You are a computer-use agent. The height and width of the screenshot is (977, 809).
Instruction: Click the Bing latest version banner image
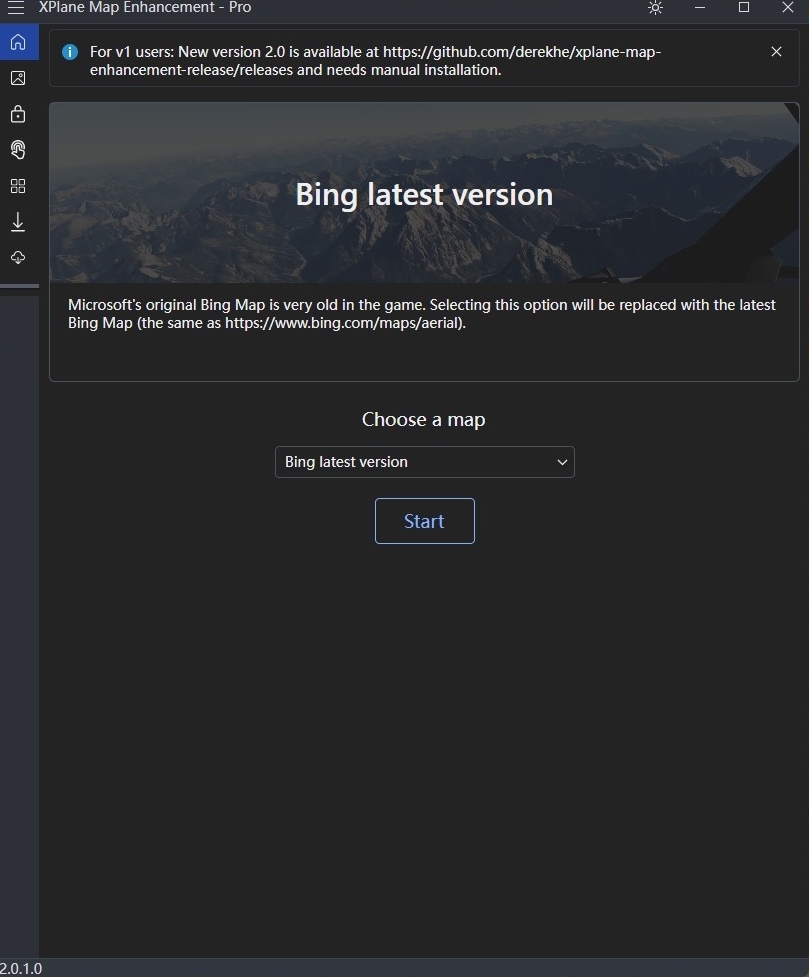(x=424, y=193)
